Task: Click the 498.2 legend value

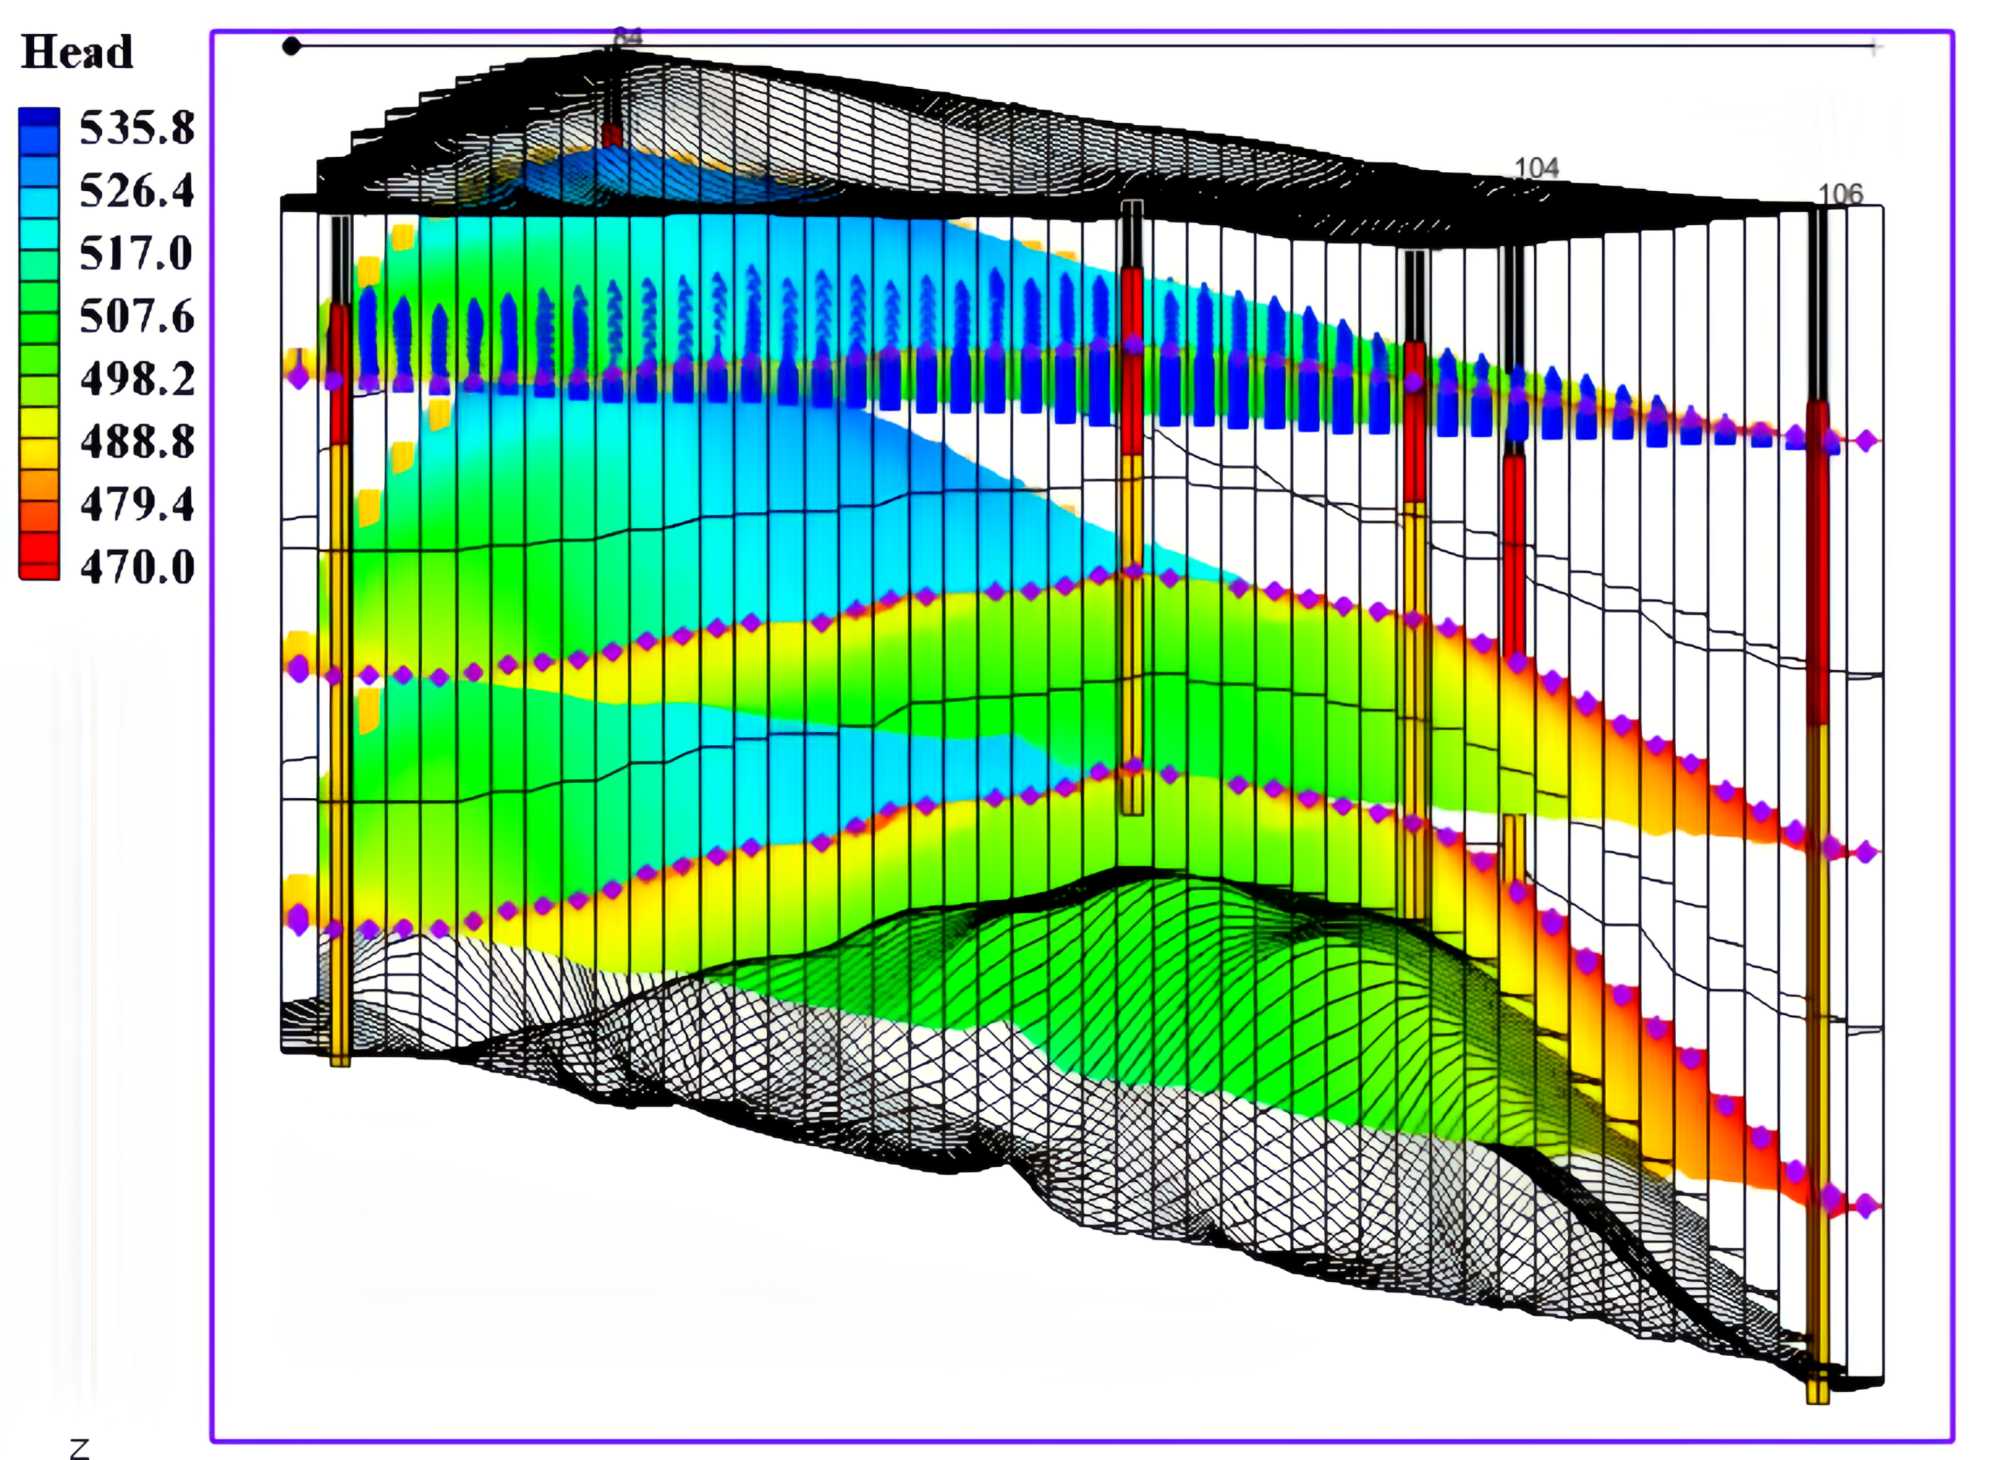Action: click(x=137, y=379)
